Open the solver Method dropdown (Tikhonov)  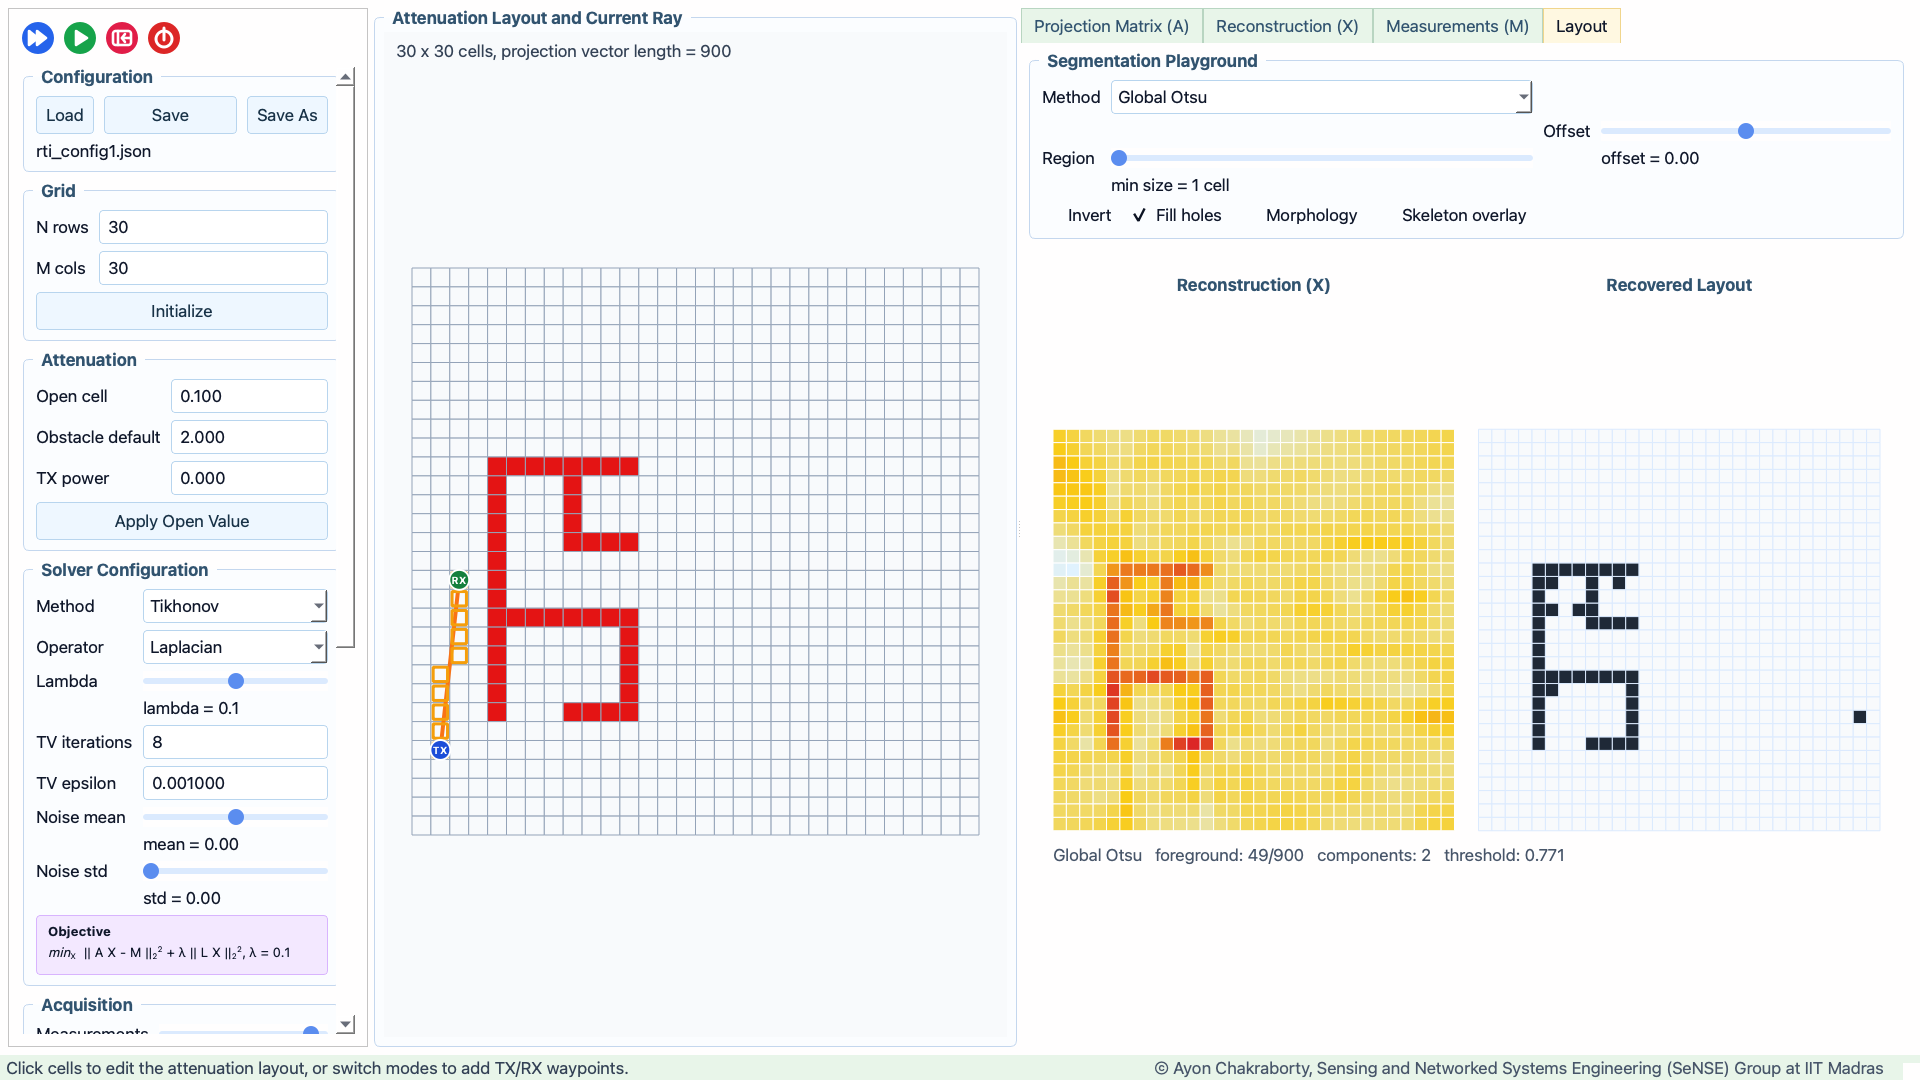tap(235, 606)
